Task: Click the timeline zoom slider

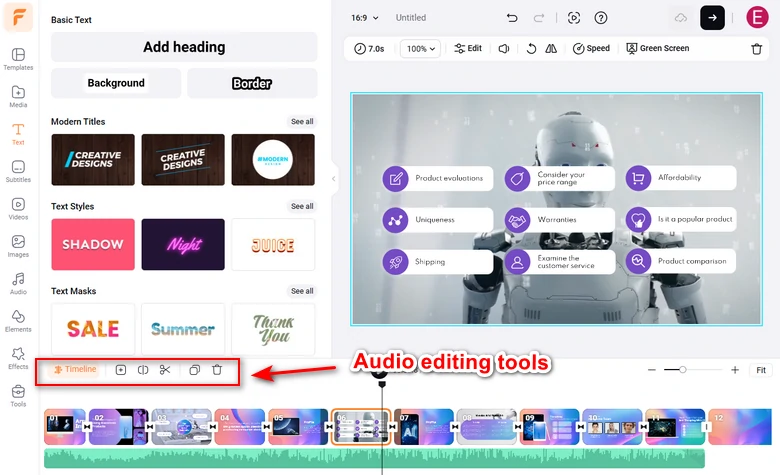Action: (692, 370)
